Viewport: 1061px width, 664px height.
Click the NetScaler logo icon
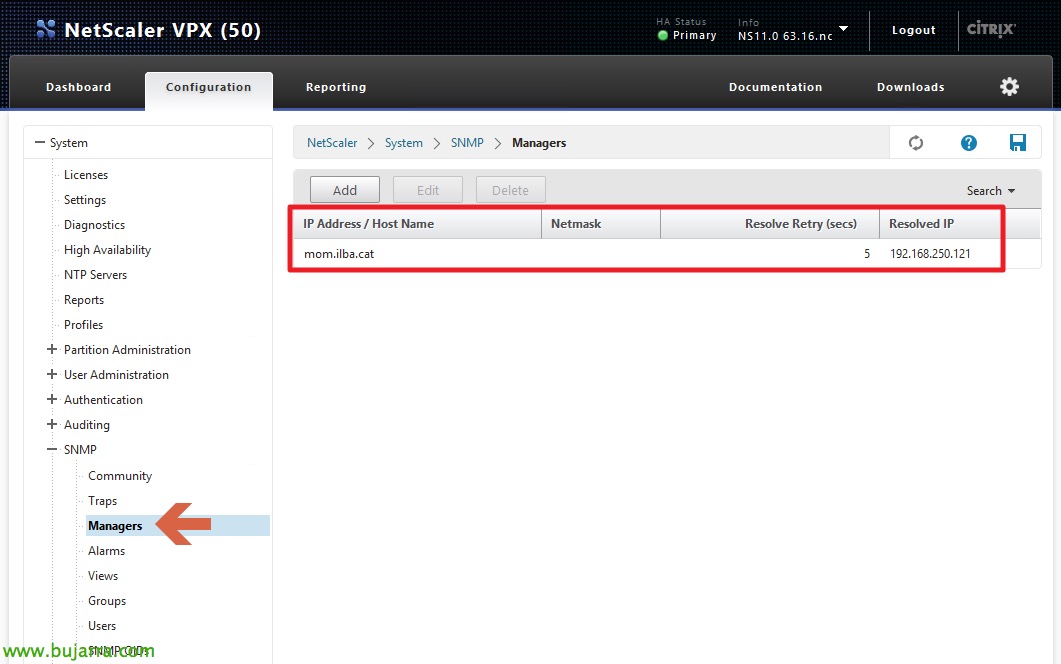[x=45, y=29]
